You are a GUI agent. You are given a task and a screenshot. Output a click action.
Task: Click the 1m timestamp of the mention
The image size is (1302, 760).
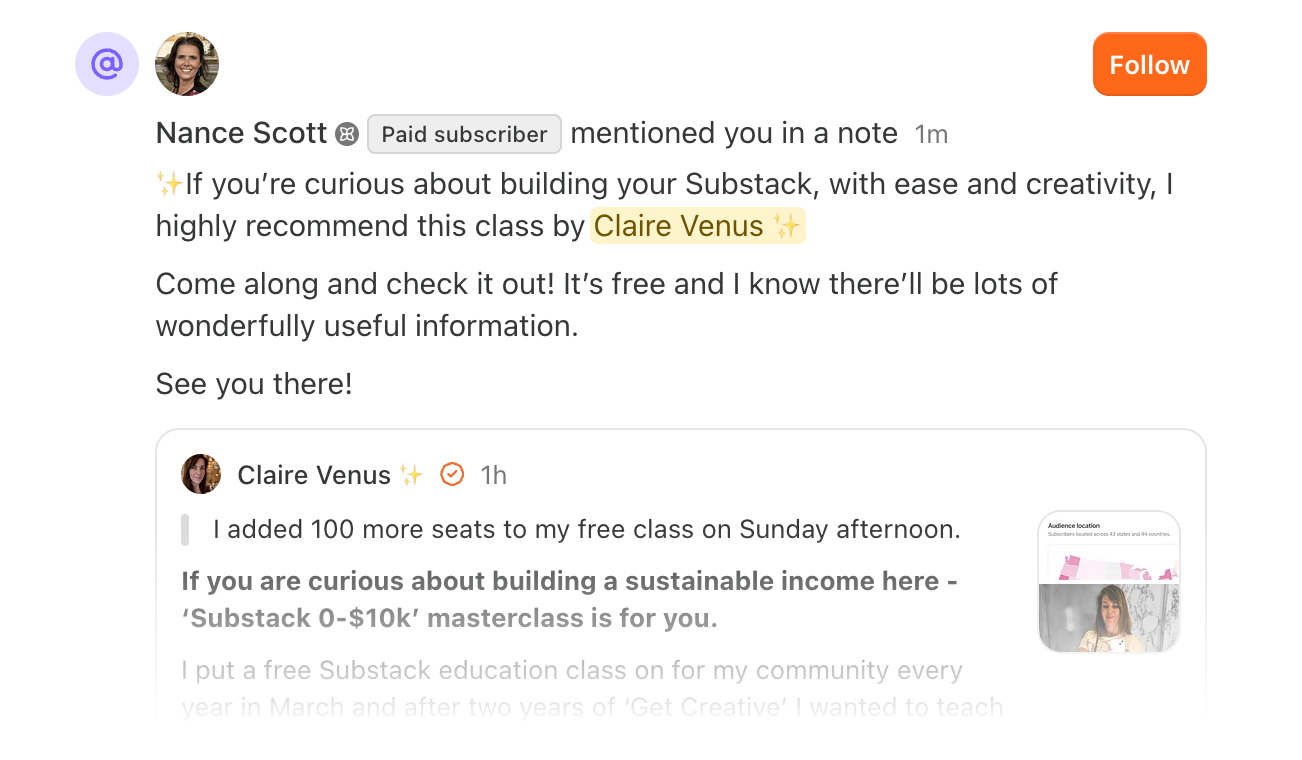(x=931, y=134)
